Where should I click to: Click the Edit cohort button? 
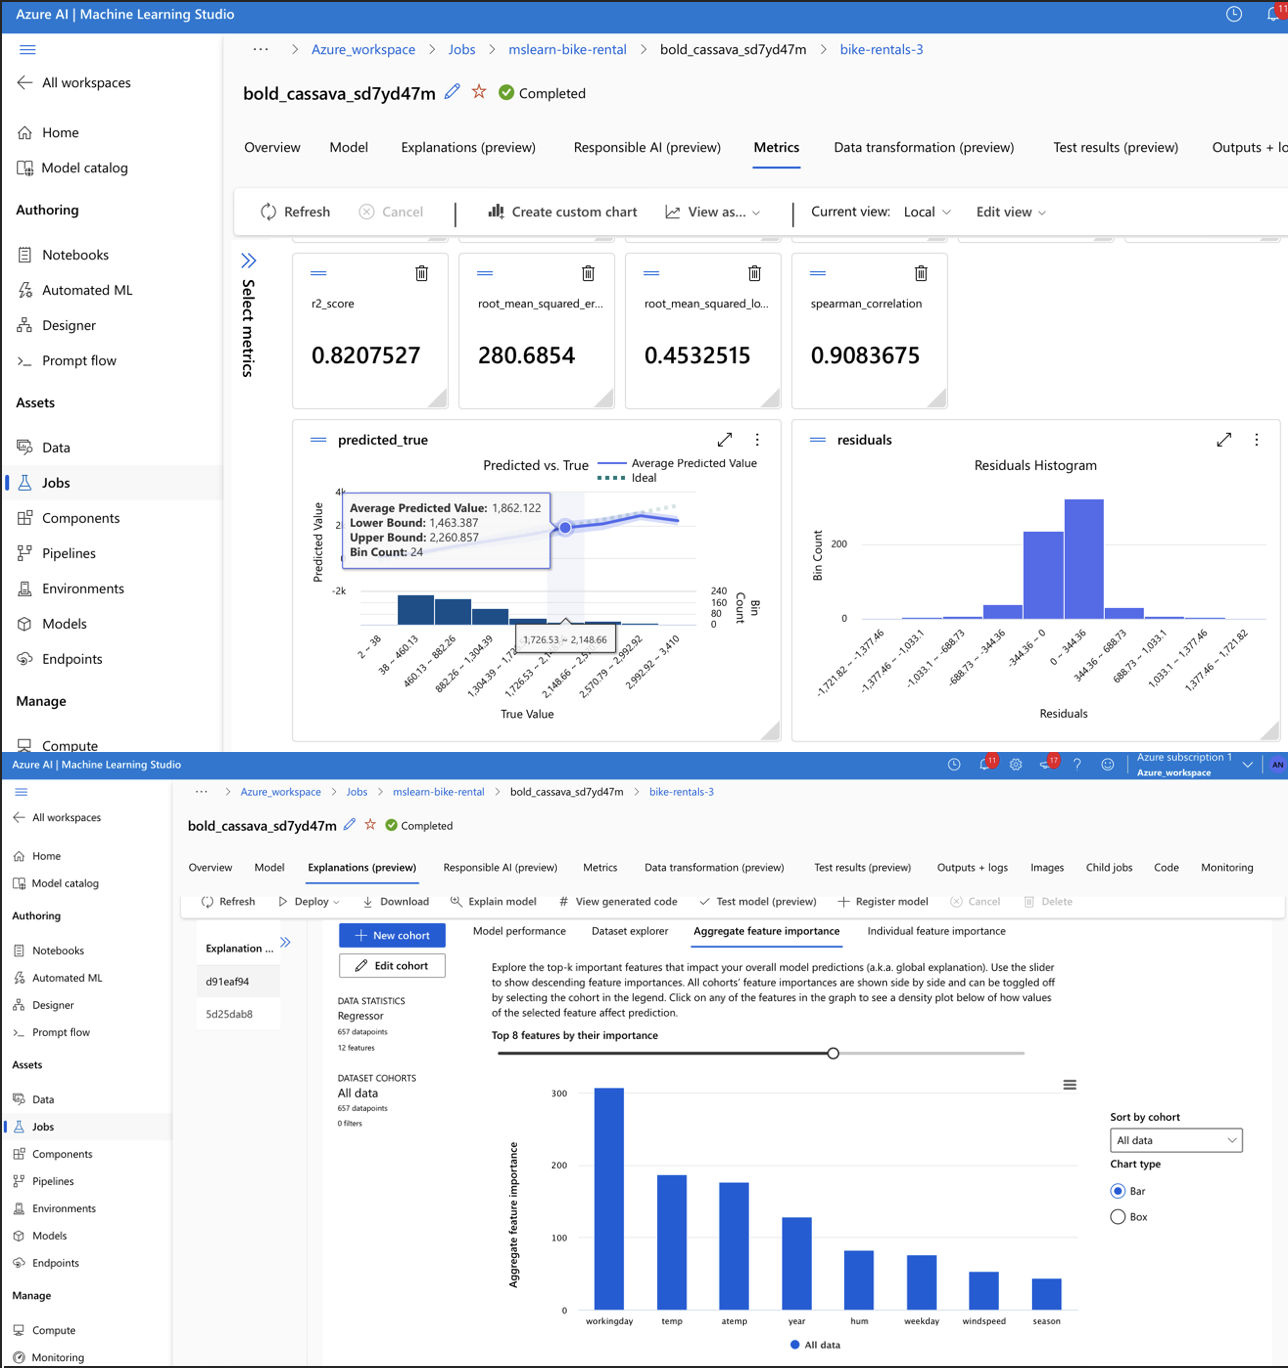(392, 965)
